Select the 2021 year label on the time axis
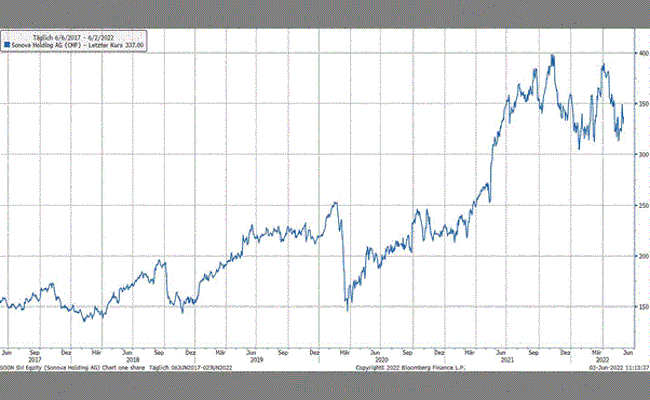 (505, 360)
